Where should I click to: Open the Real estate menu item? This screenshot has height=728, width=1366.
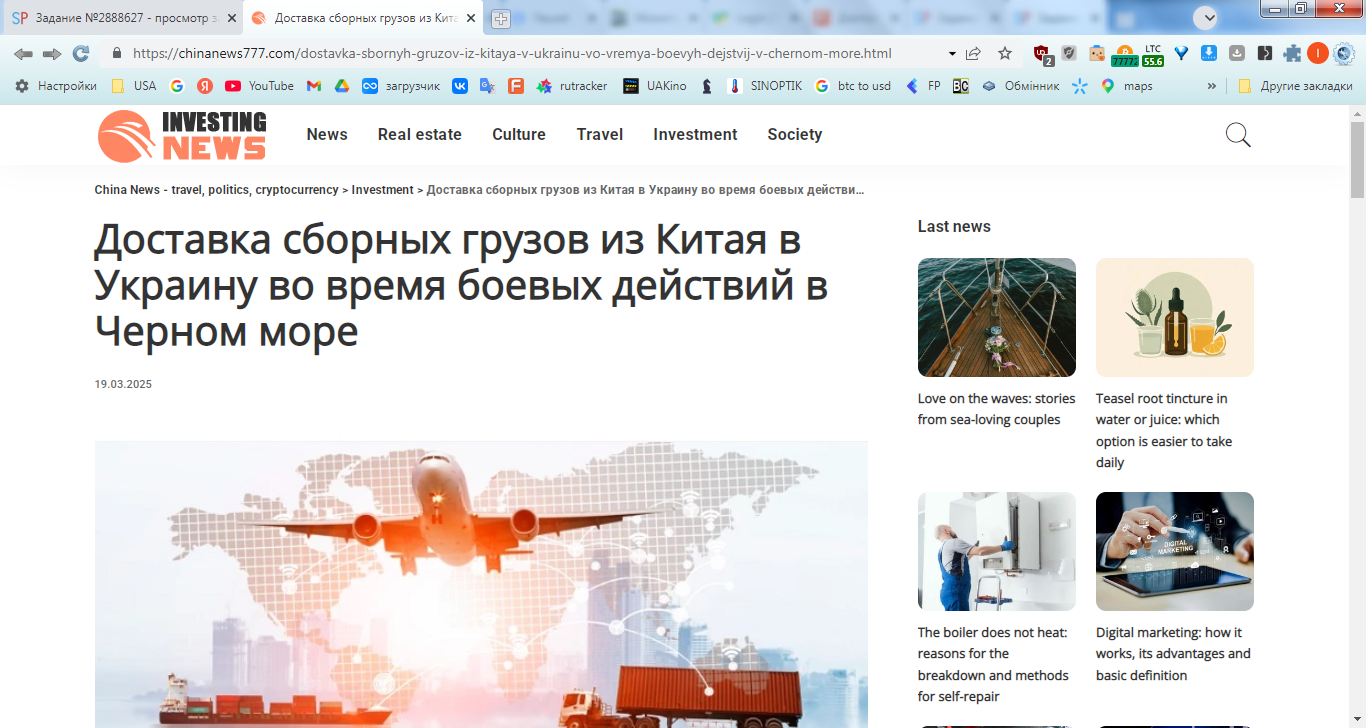point(420,134)
